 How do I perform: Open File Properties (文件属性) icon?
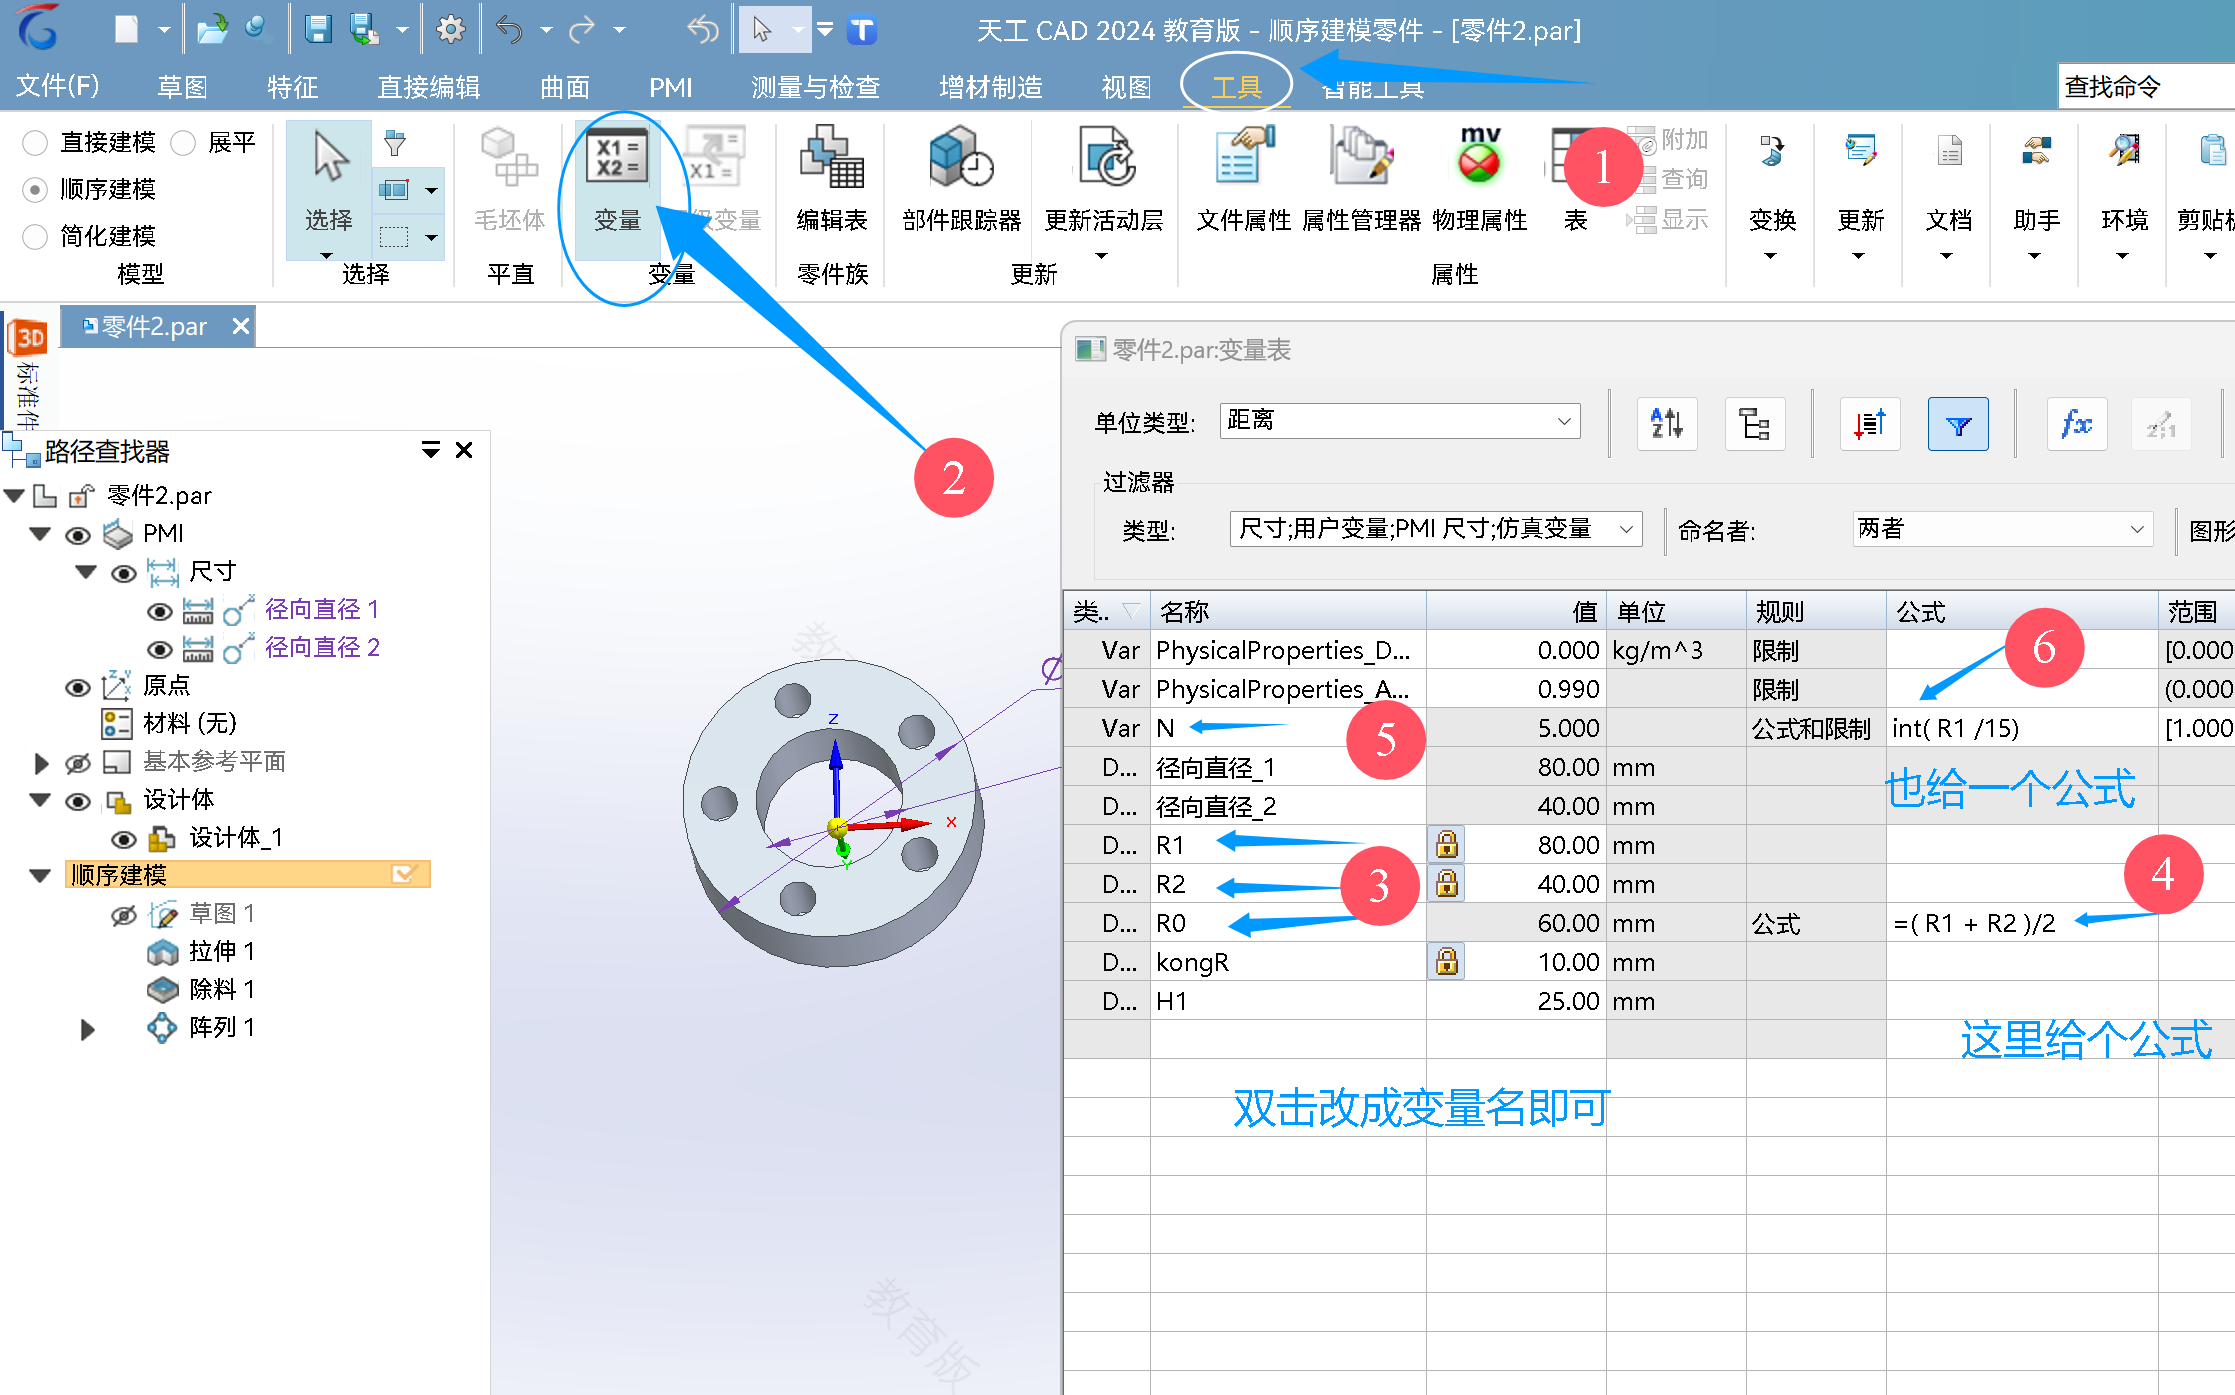(1243, 180)
